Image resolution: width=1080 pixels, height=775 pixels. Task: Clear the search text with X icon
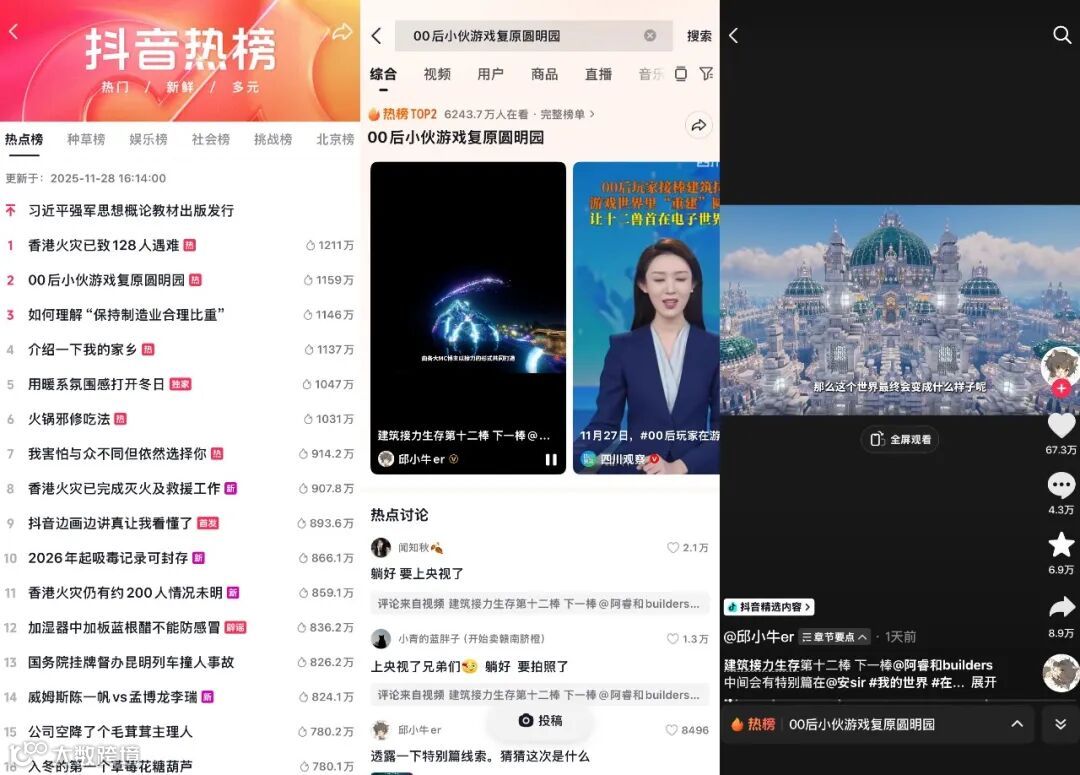coord(650,36)
